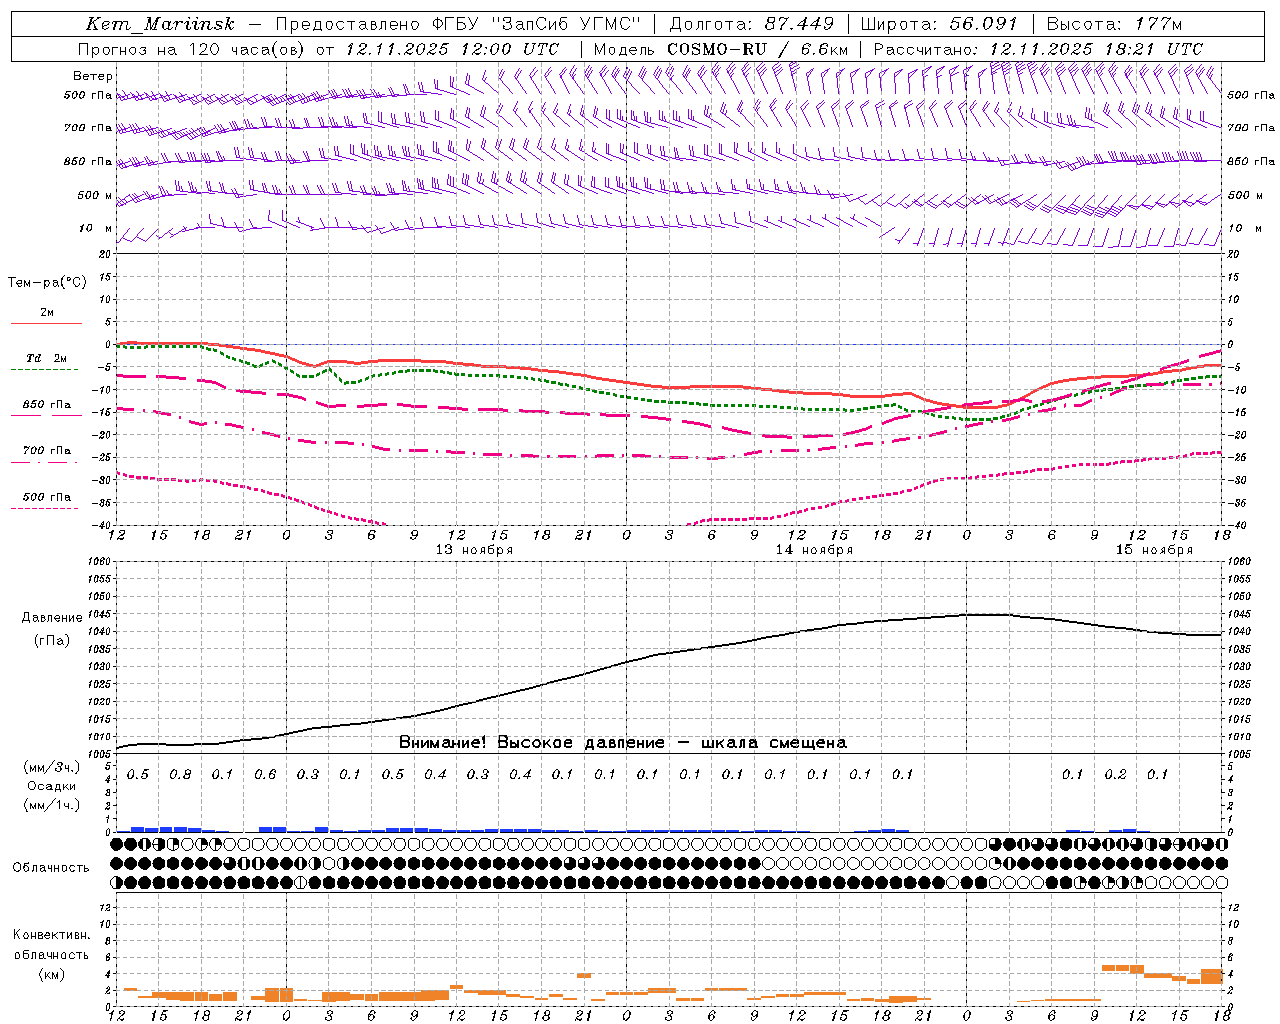This screenshot has height=1024, width=1280.
Task: Click the 'Тем-ра(°C)' temperature label
Action: 47,282
